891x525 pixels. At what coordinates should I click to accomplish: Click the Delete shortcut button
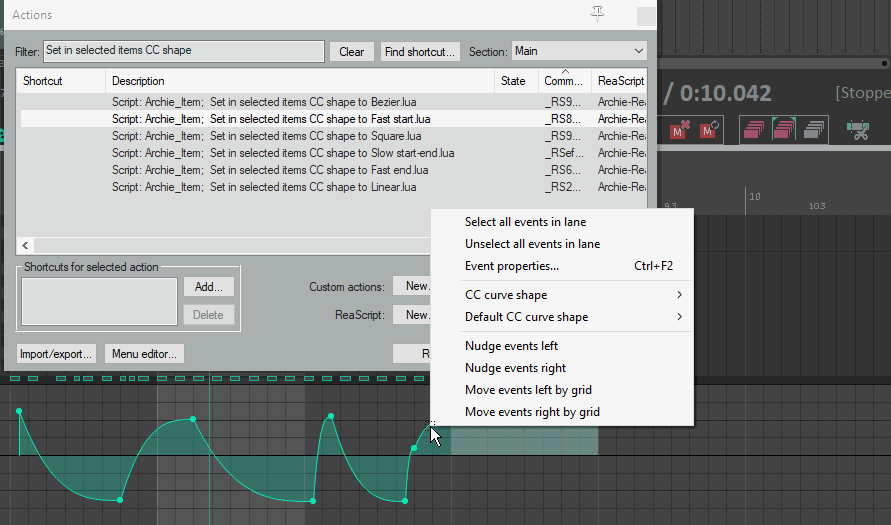click(x=208, y=315)
